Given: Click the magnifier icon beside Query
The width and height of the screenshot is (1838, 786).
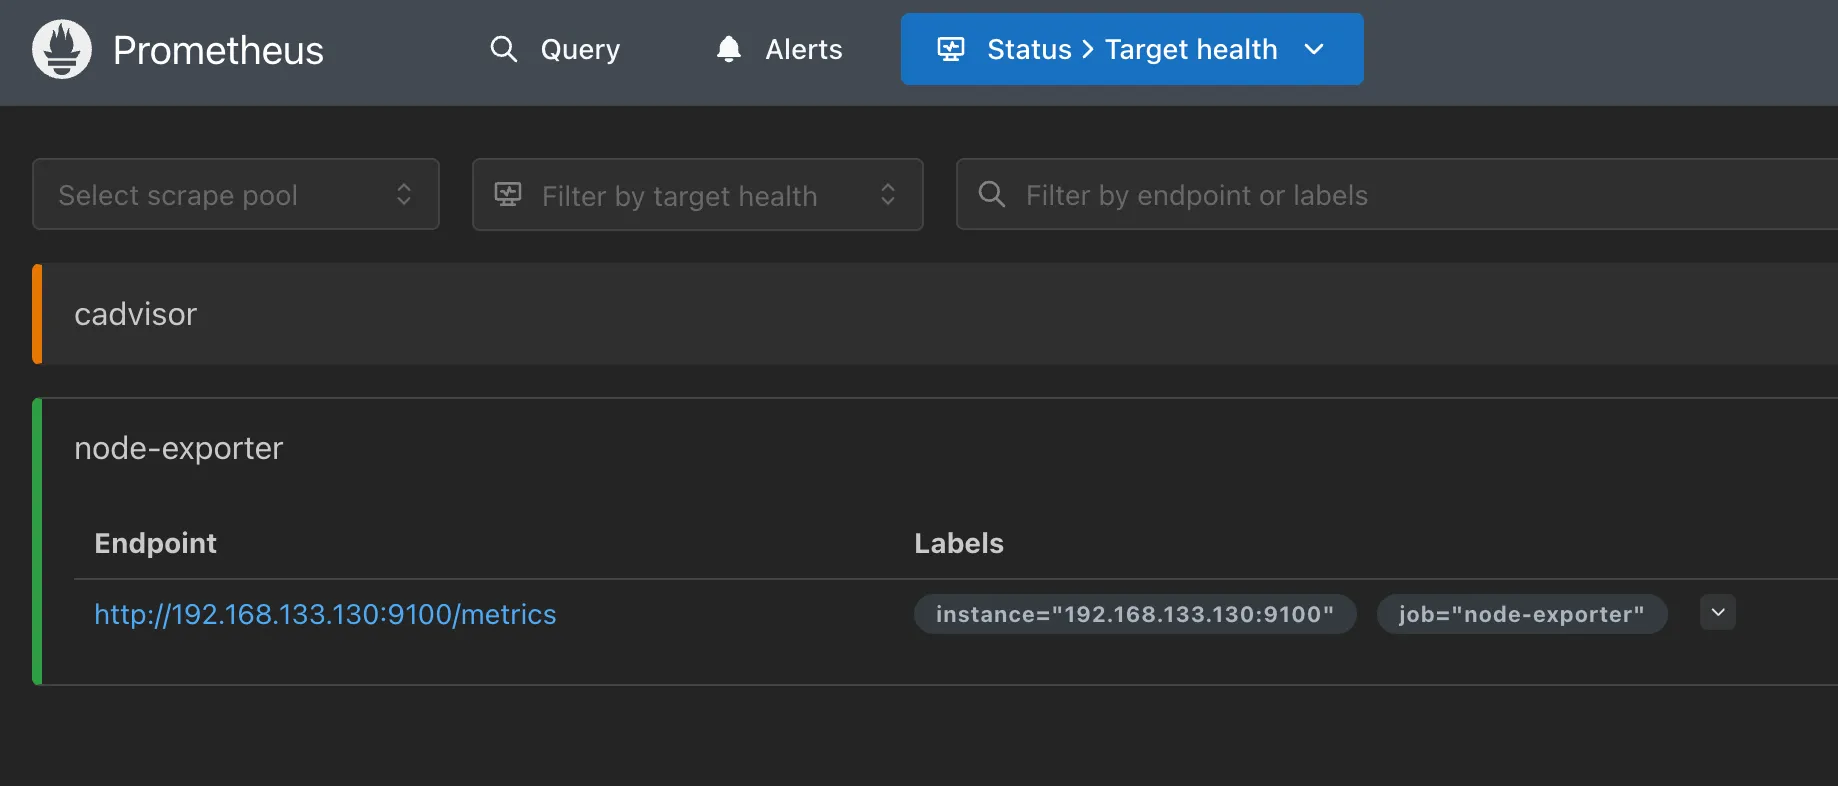Looking at the screenshot, I should 503,49.
